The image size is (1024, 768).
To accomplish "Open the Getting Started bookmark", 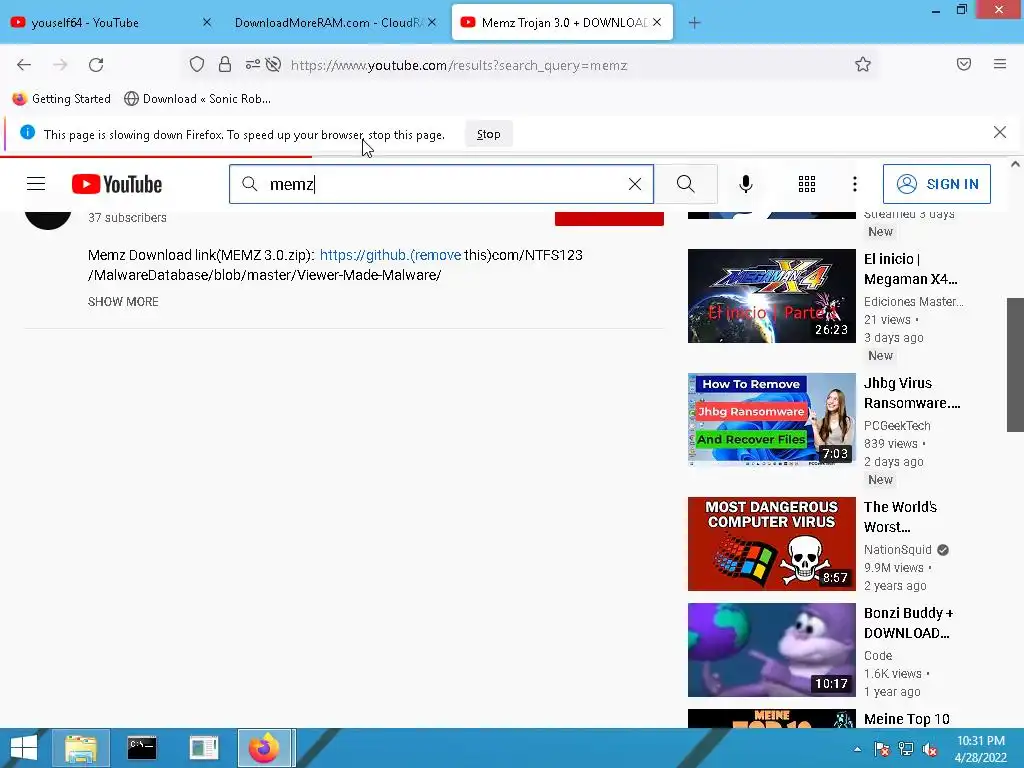I will (61, 99).
